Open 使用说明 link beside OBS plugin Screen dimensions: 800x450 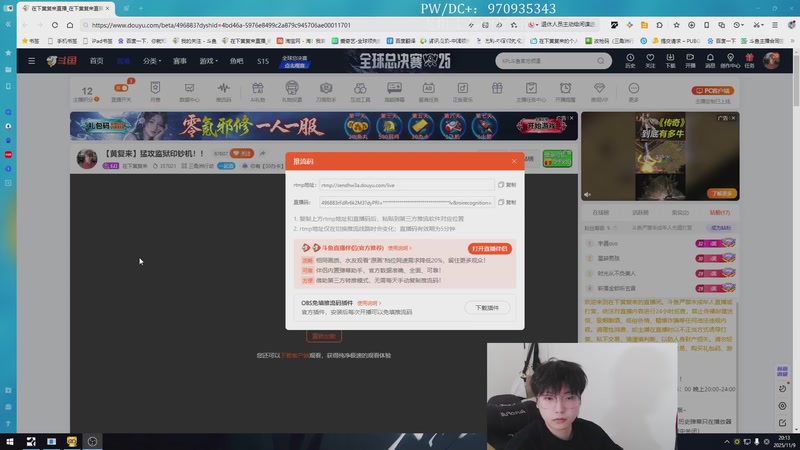point(368,303)
